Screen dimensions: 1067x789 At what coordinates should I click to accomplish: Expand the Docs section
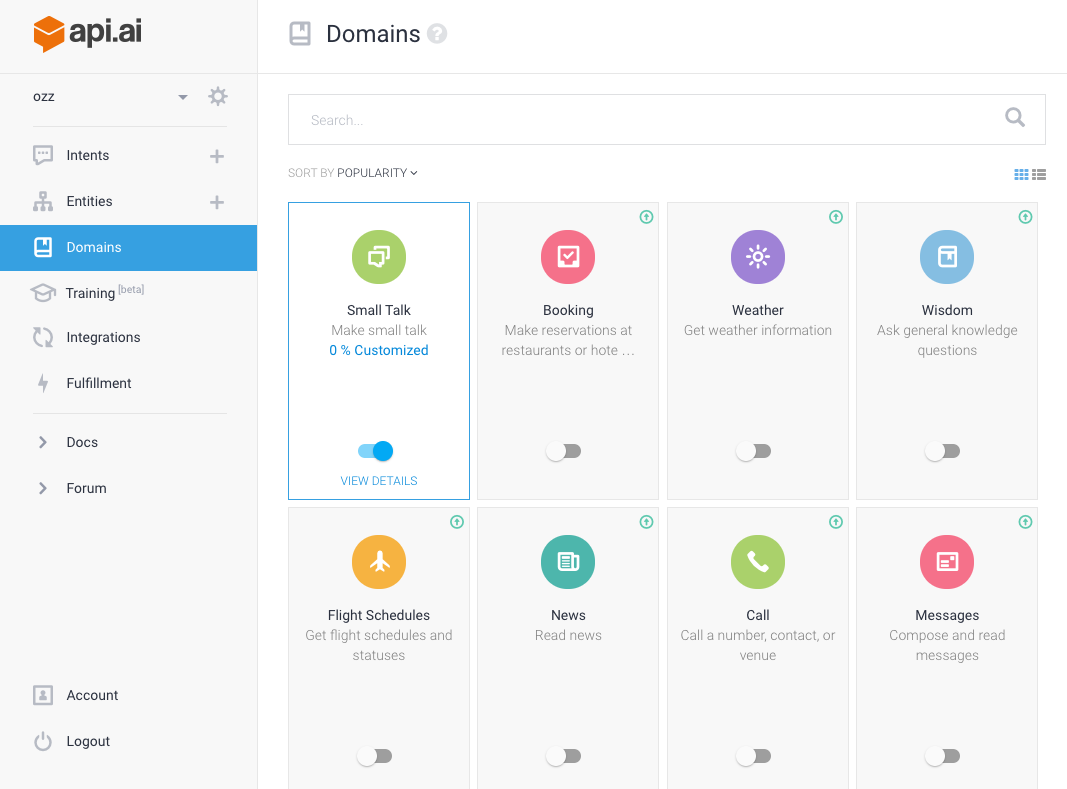pos(80,442)
